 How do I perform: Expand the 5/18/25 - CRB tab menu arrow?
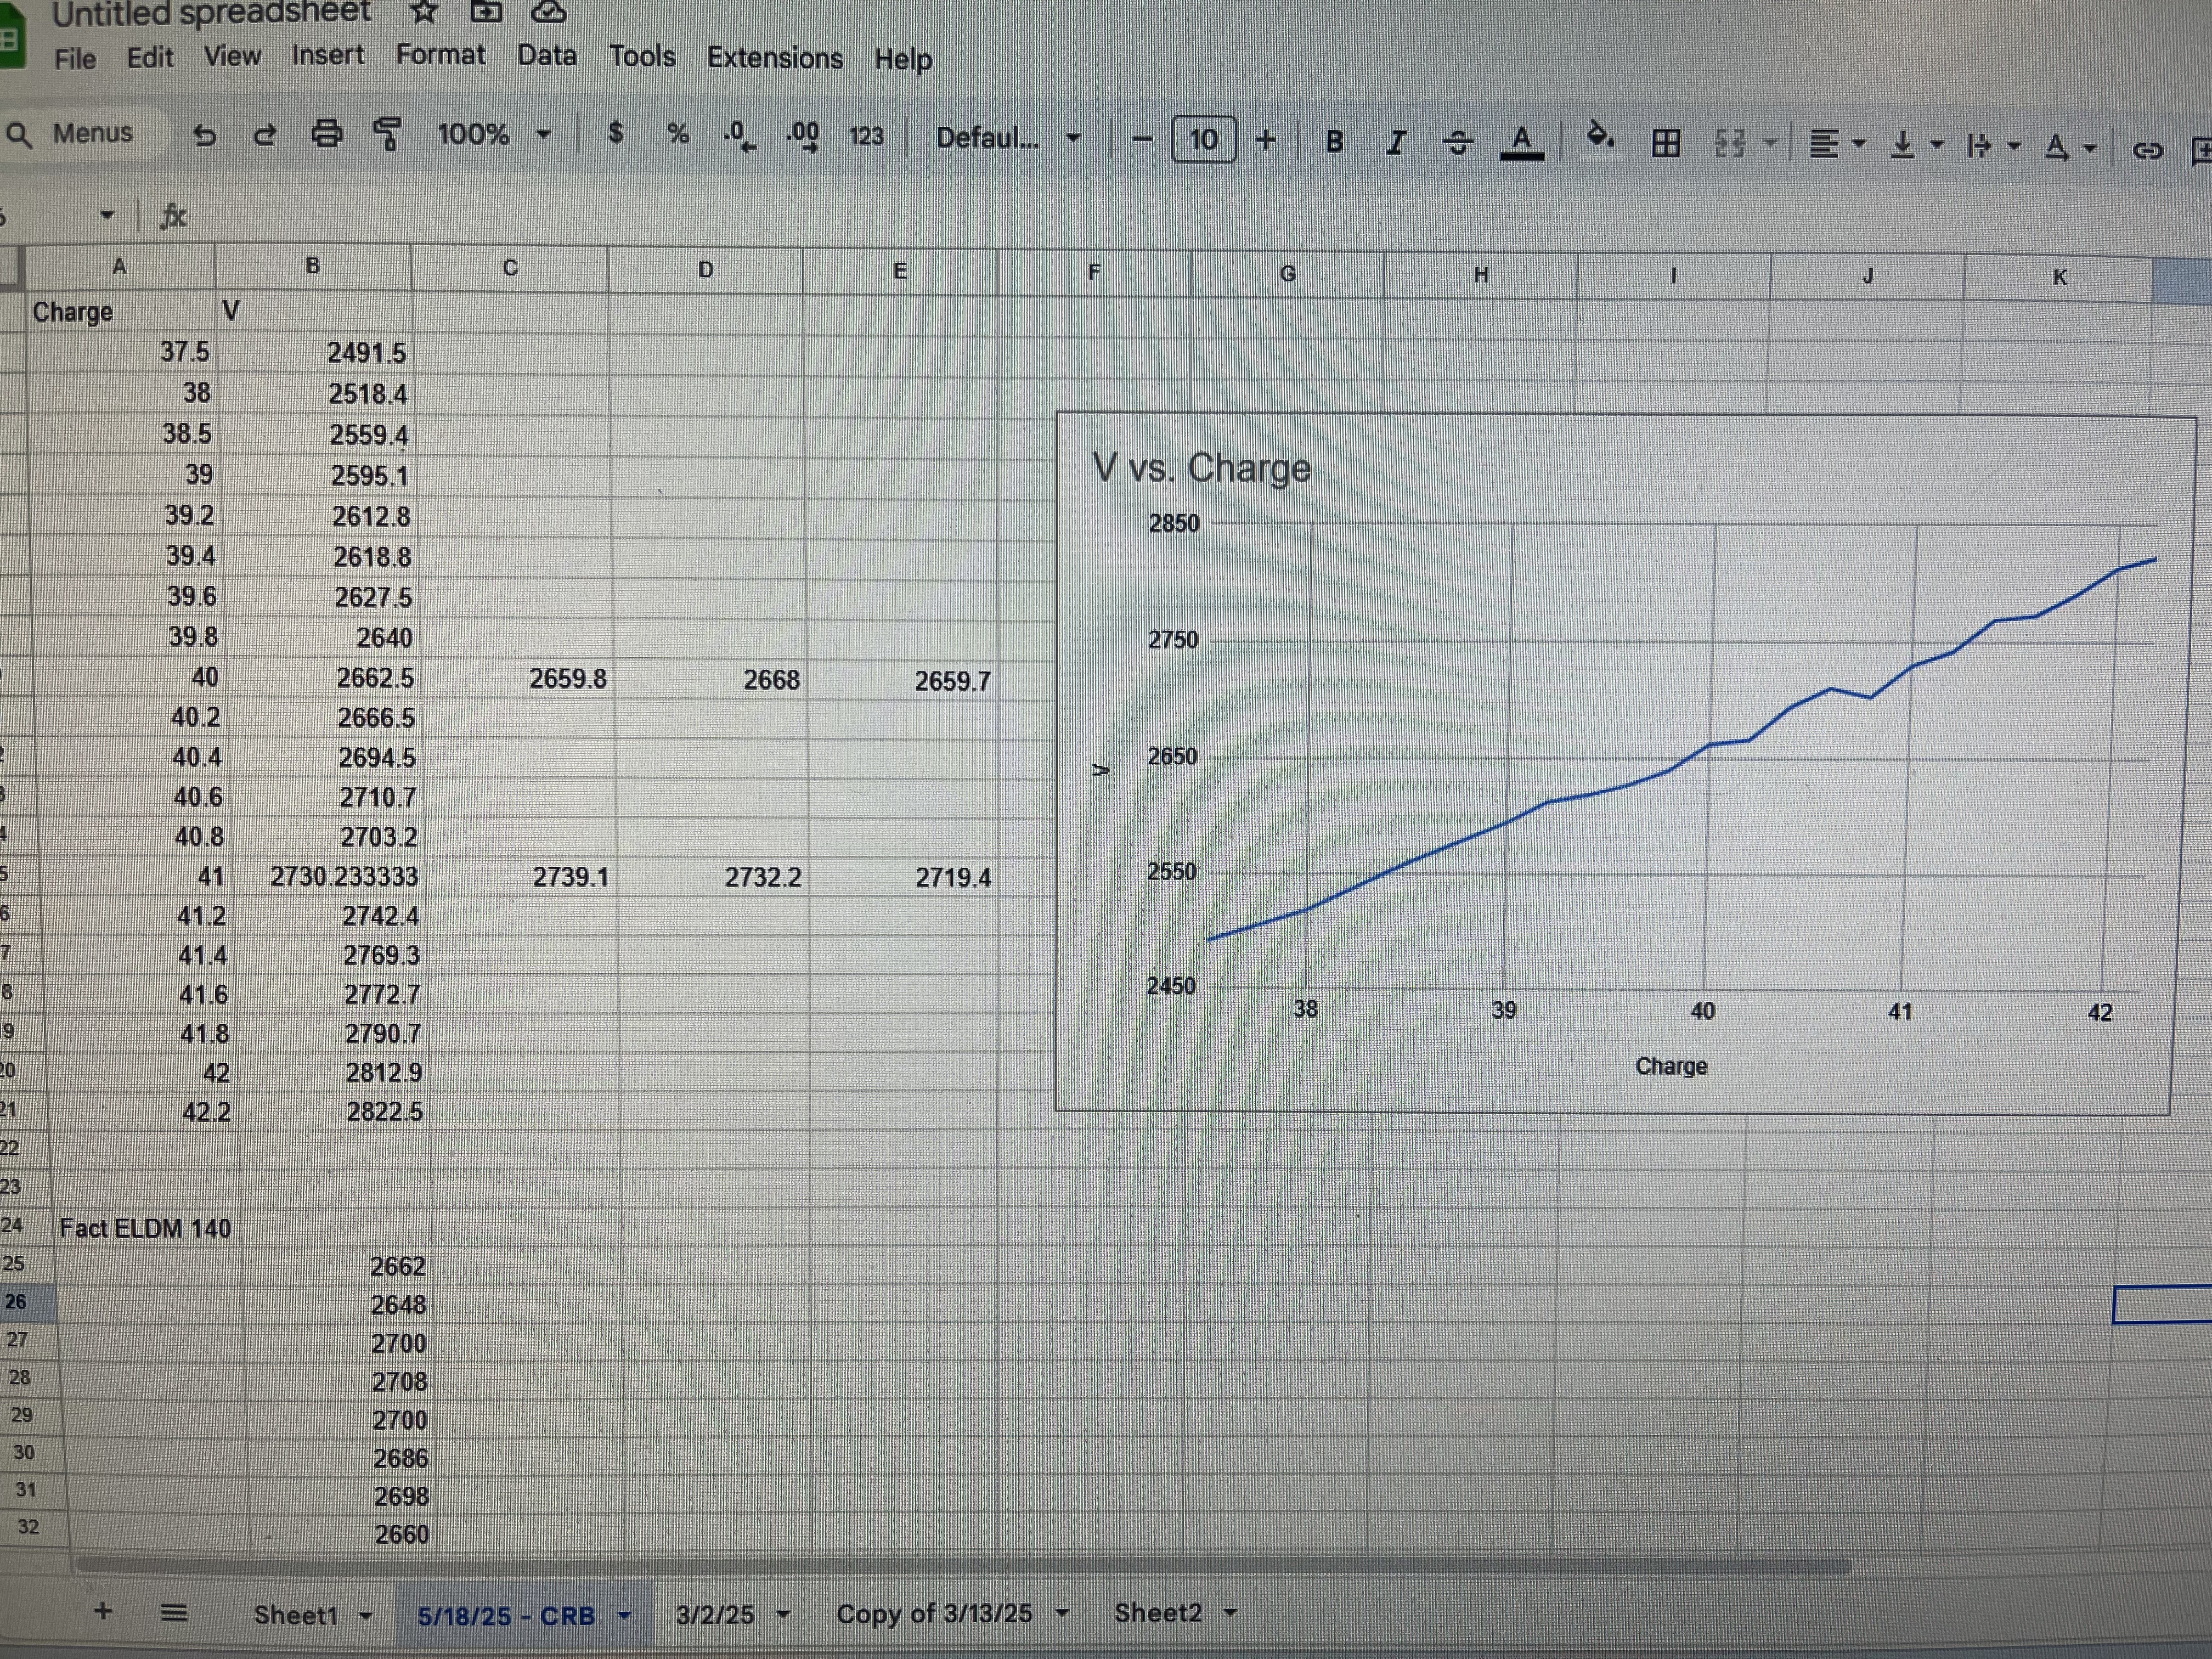[624, 1615]
